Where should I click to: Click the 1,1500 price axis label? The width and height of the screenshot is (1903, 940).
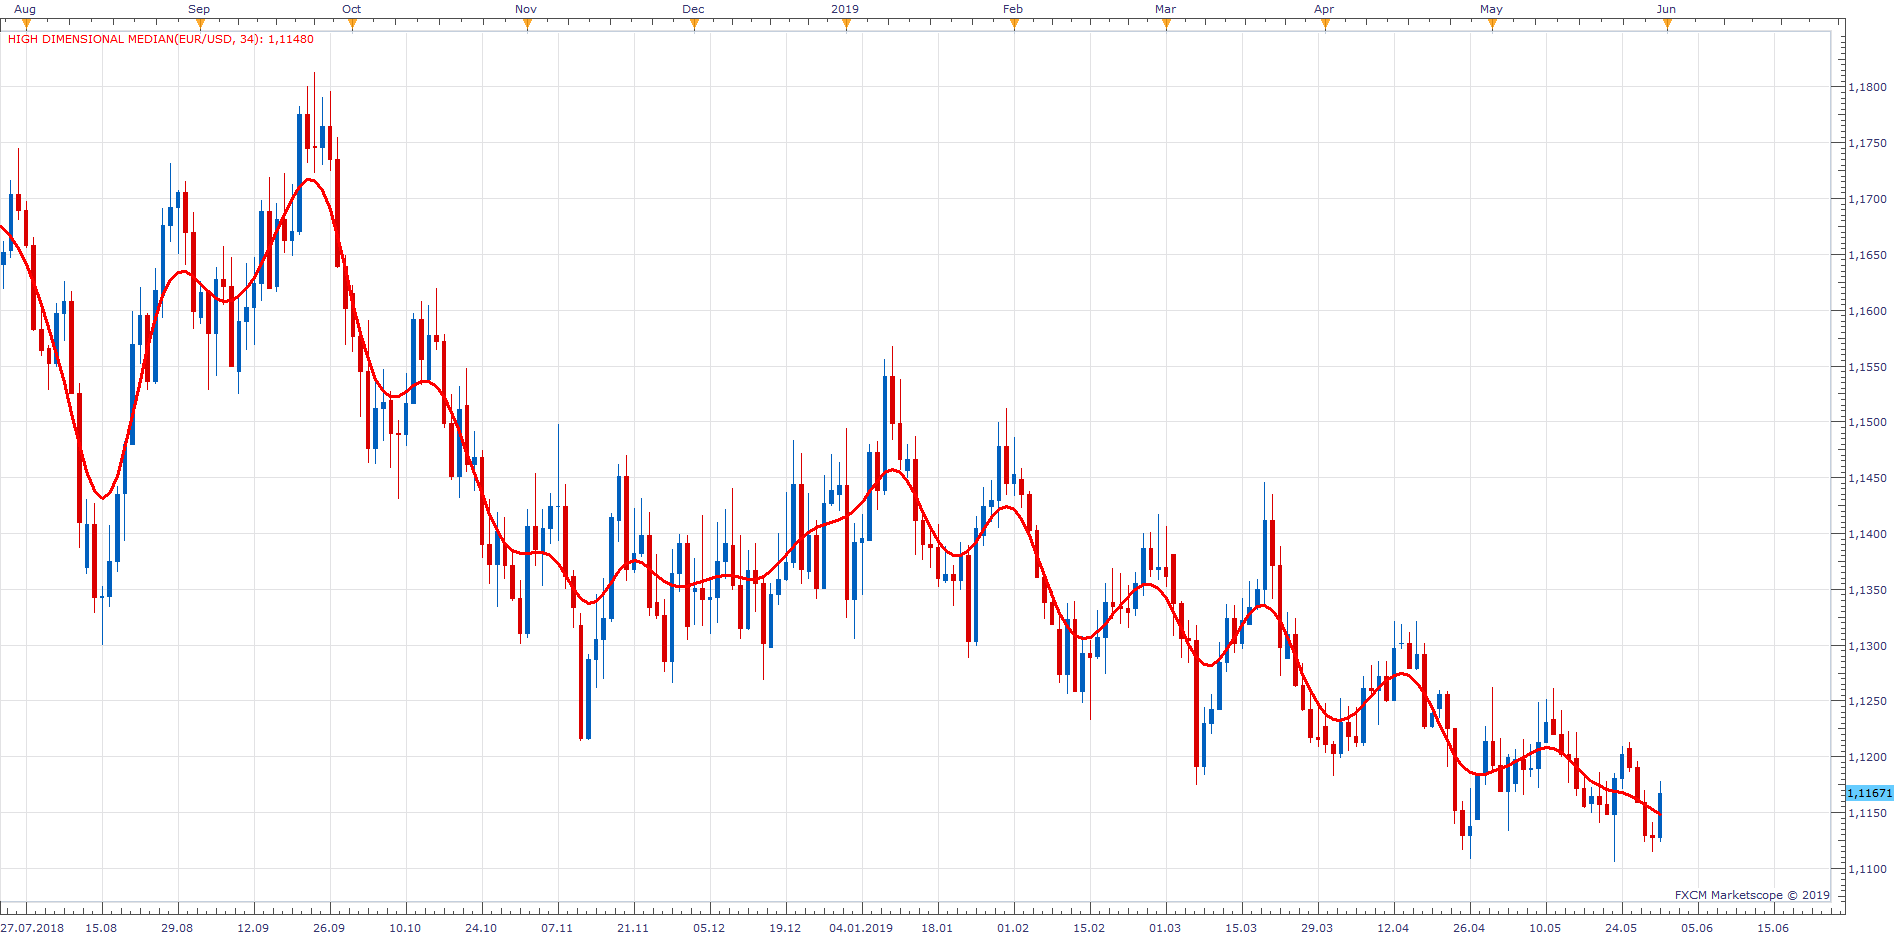[1867, 422]
